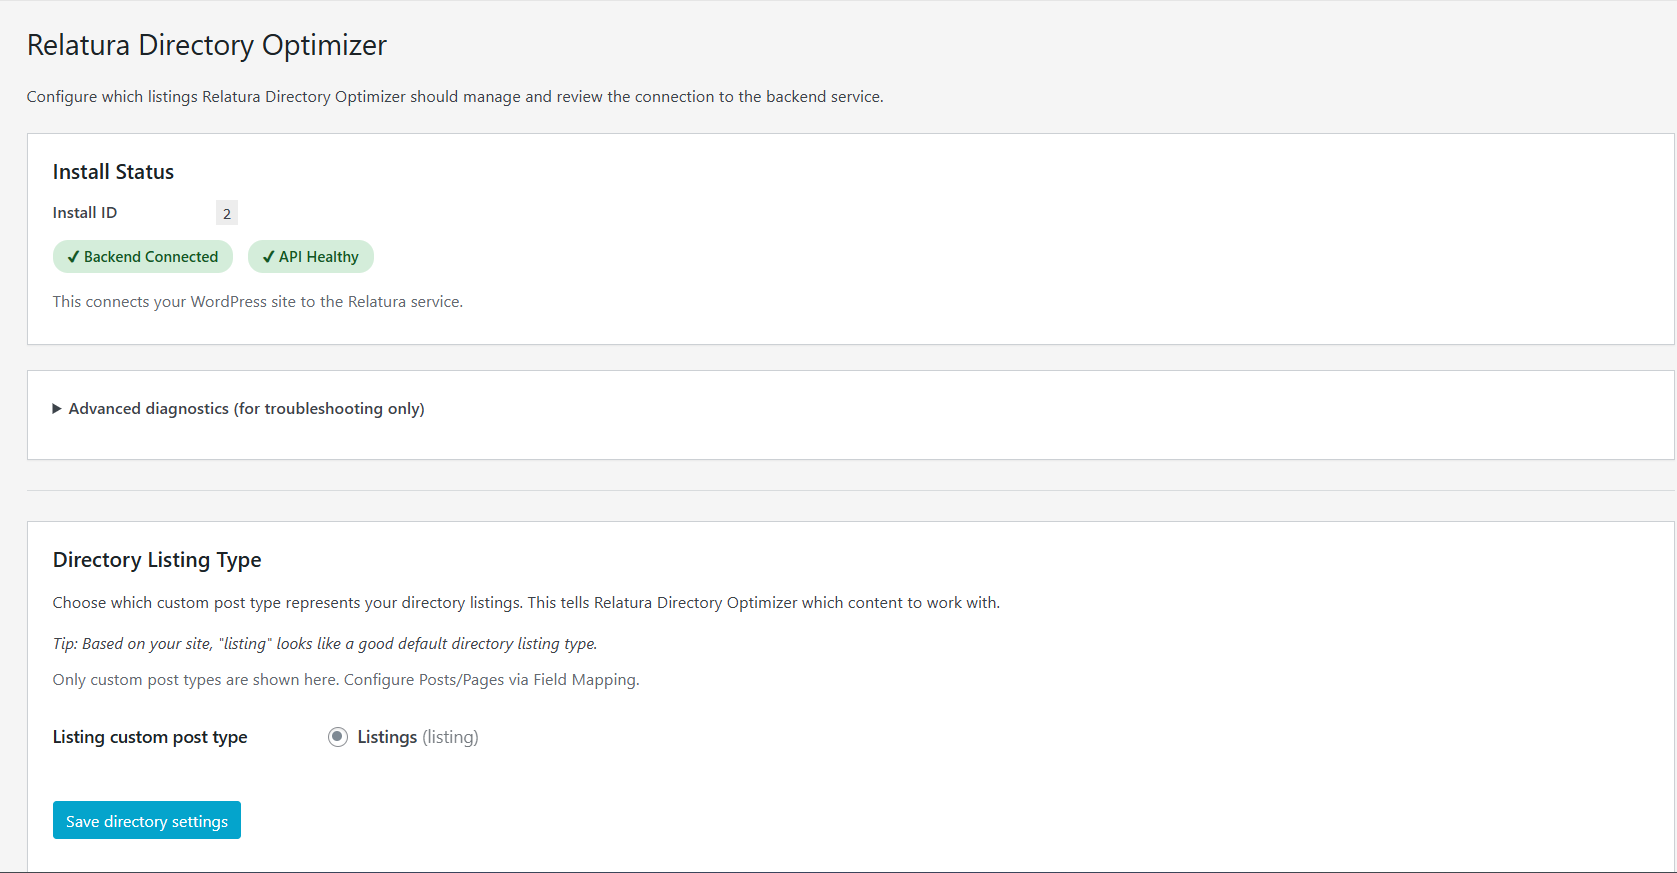Click the "Backend Connected" badge text
This screenshot has width=1677, height=873.
tap(151, 257)
